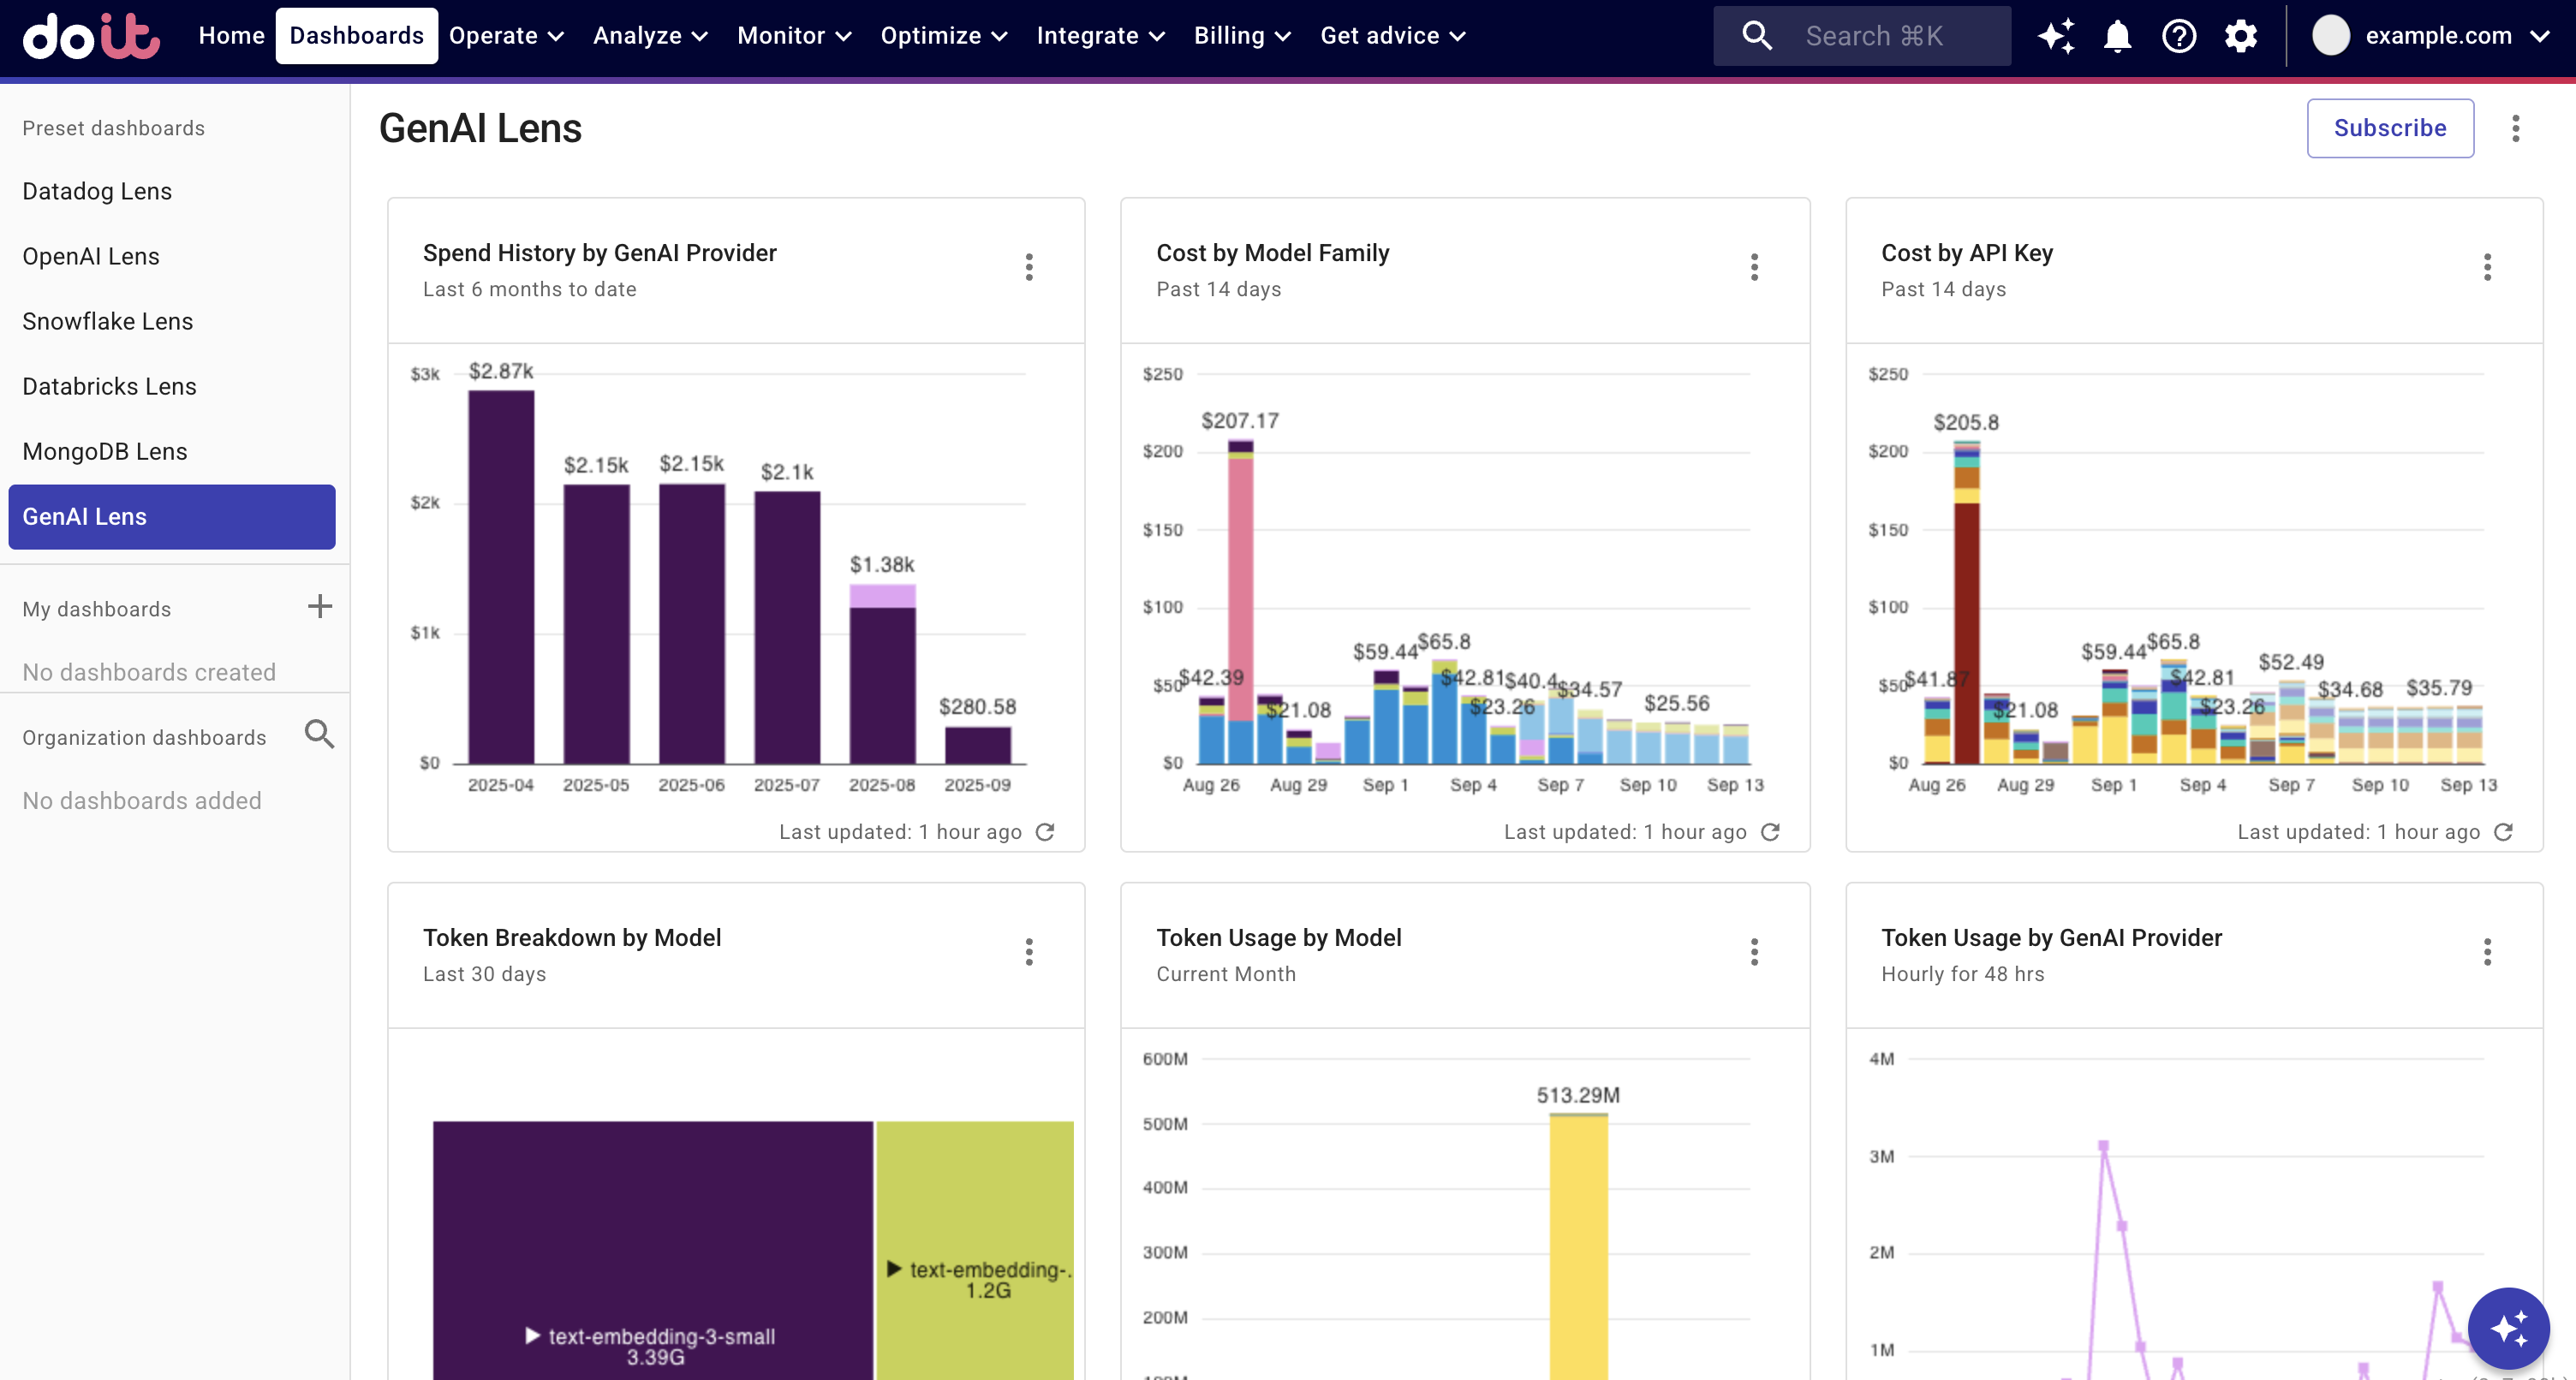Open Spend History by GenAI Provider widget menu

[1029, 267]
